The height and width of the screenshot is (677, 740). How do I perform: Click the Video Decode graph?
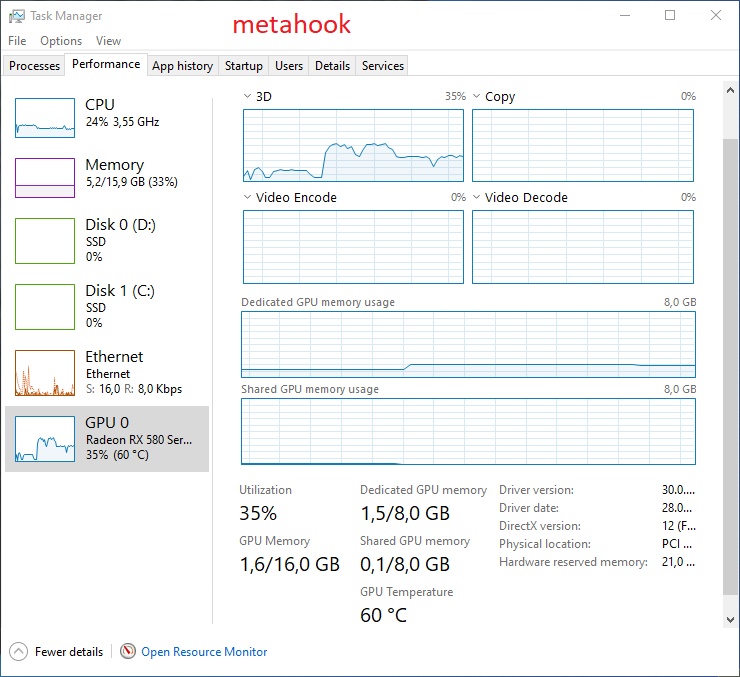click(583, 247)
